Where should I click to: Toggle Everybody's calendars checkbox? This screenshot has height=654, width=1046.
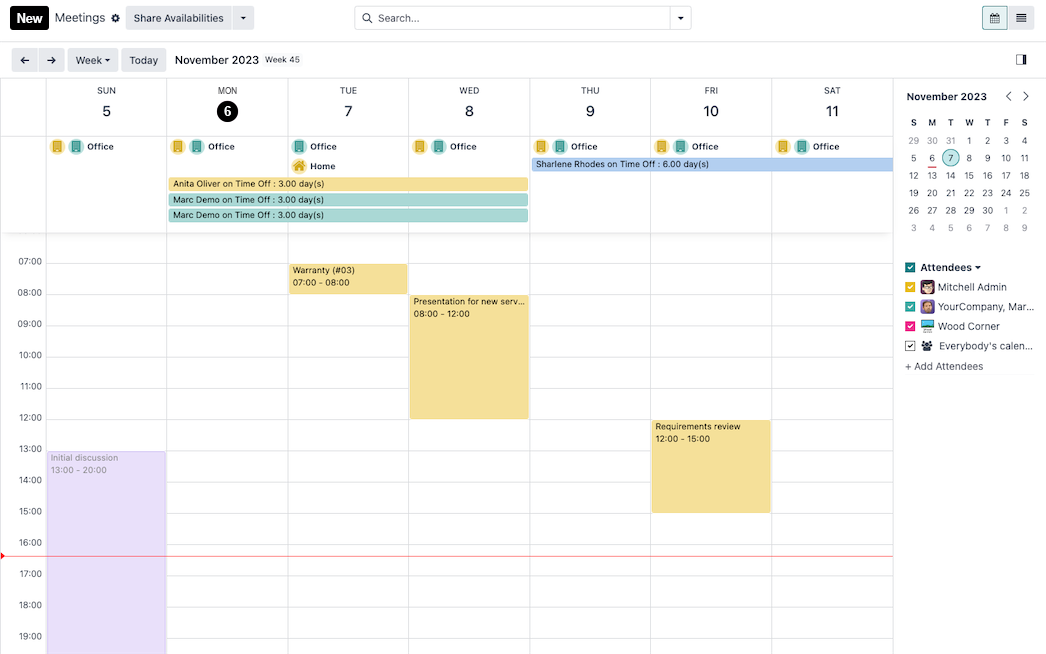point(910,346)
